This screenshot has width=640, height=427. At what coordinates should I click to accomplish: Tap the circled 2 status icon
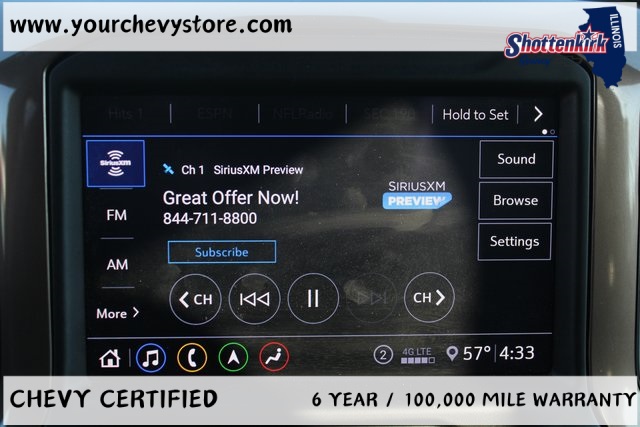click(383, 355)
